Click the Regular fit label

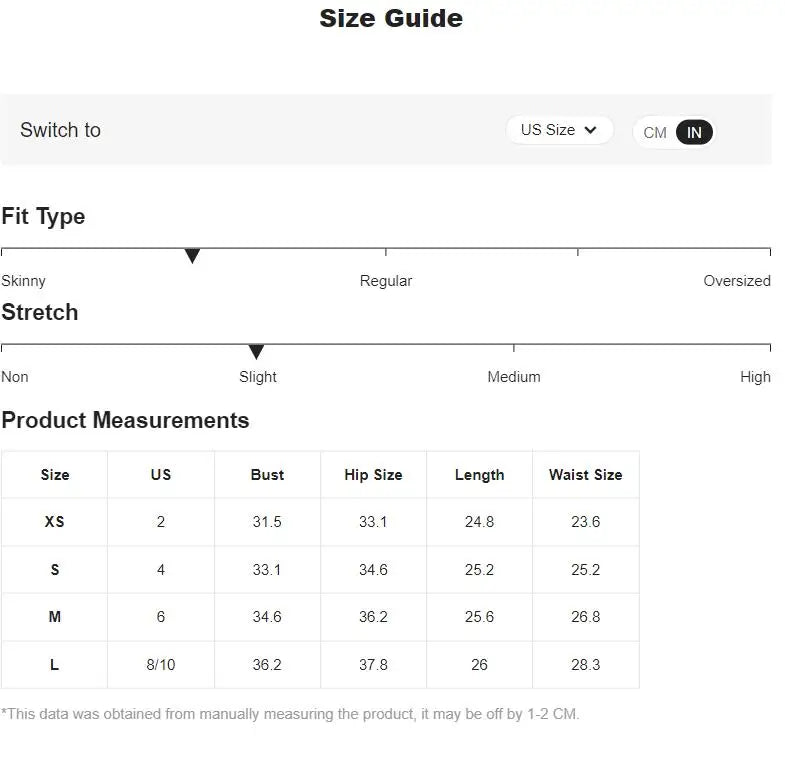point(386,281)
